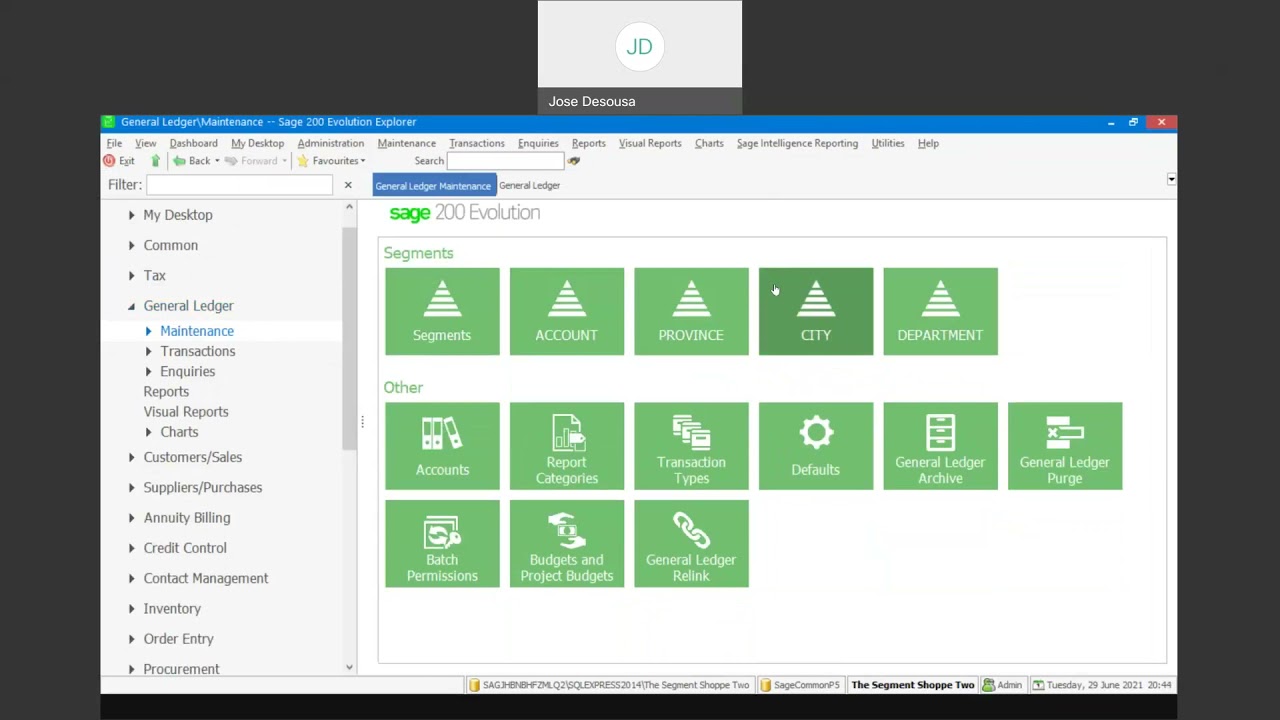1280x720 pixels.
Task: Click the red Exit icon
Action: pos(109,161)
